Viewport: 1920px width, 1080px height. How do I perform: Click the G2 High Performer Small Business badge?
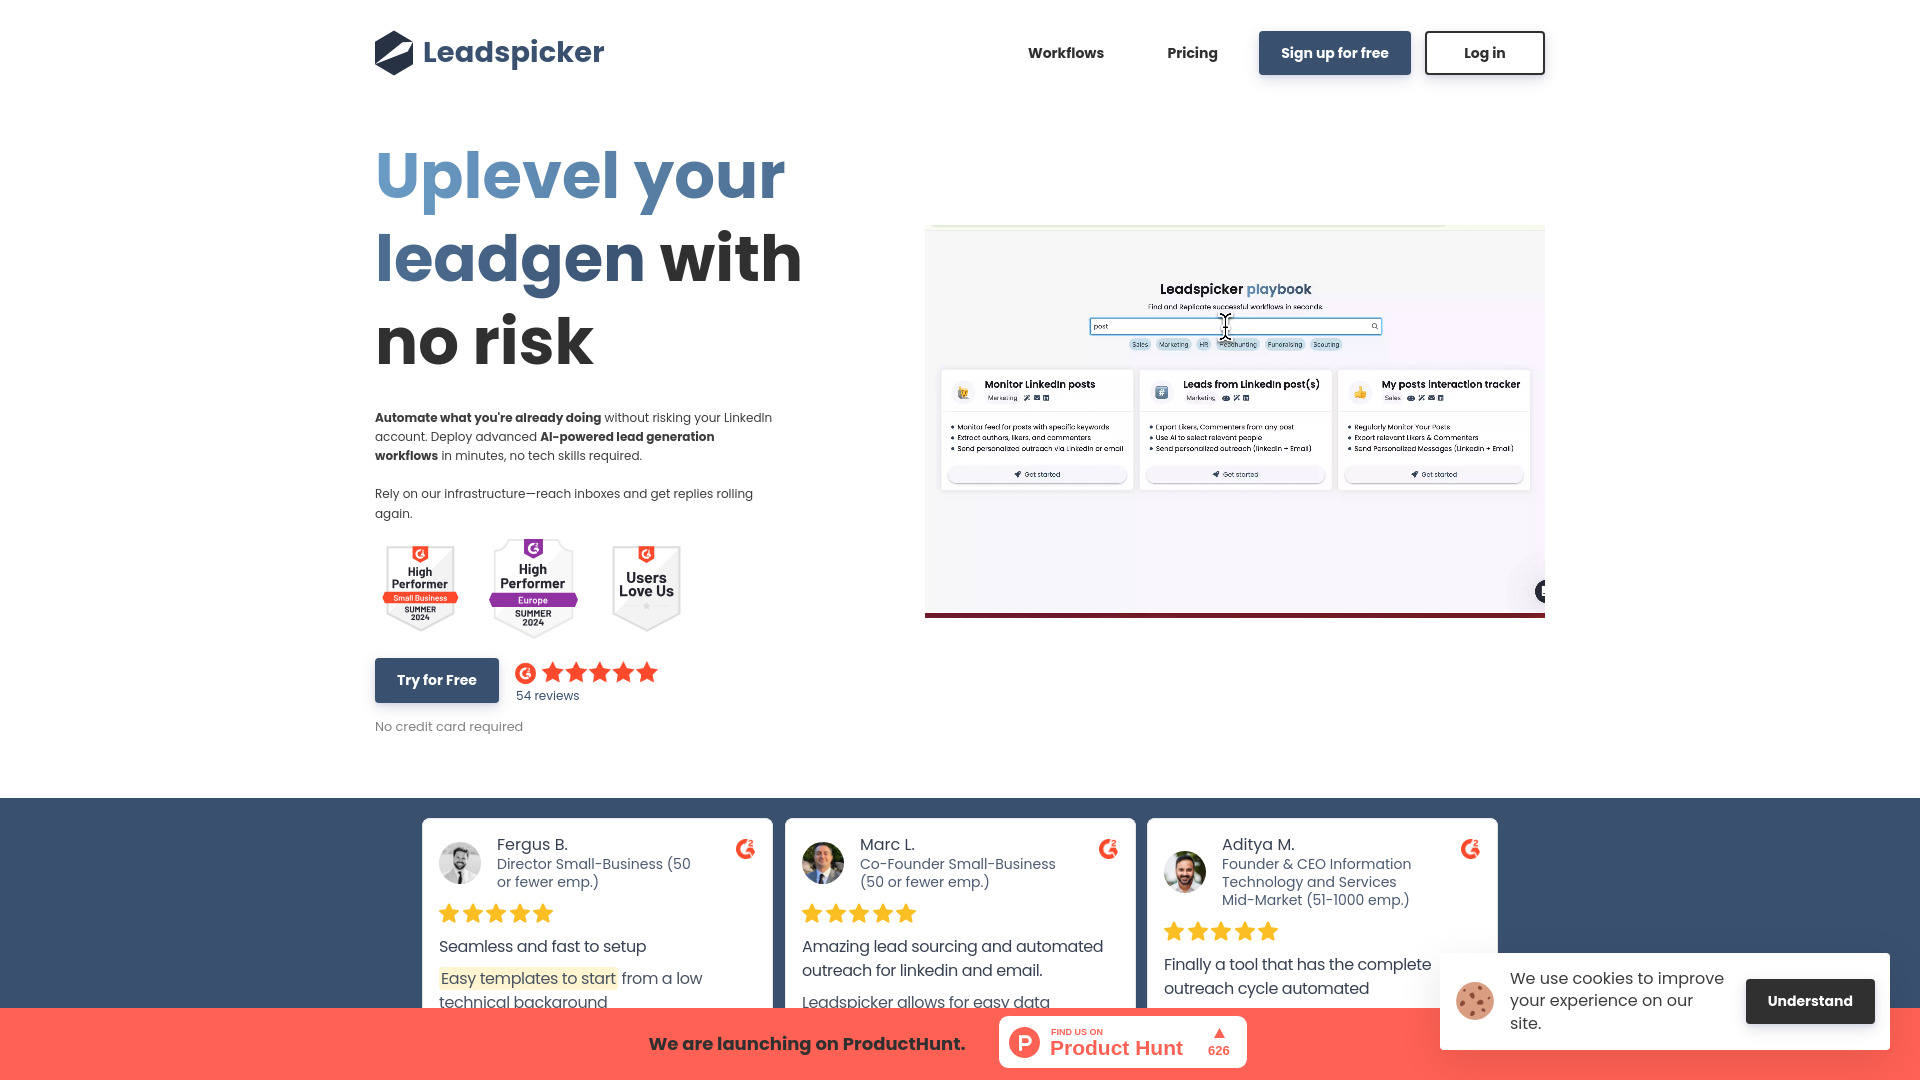419,584
